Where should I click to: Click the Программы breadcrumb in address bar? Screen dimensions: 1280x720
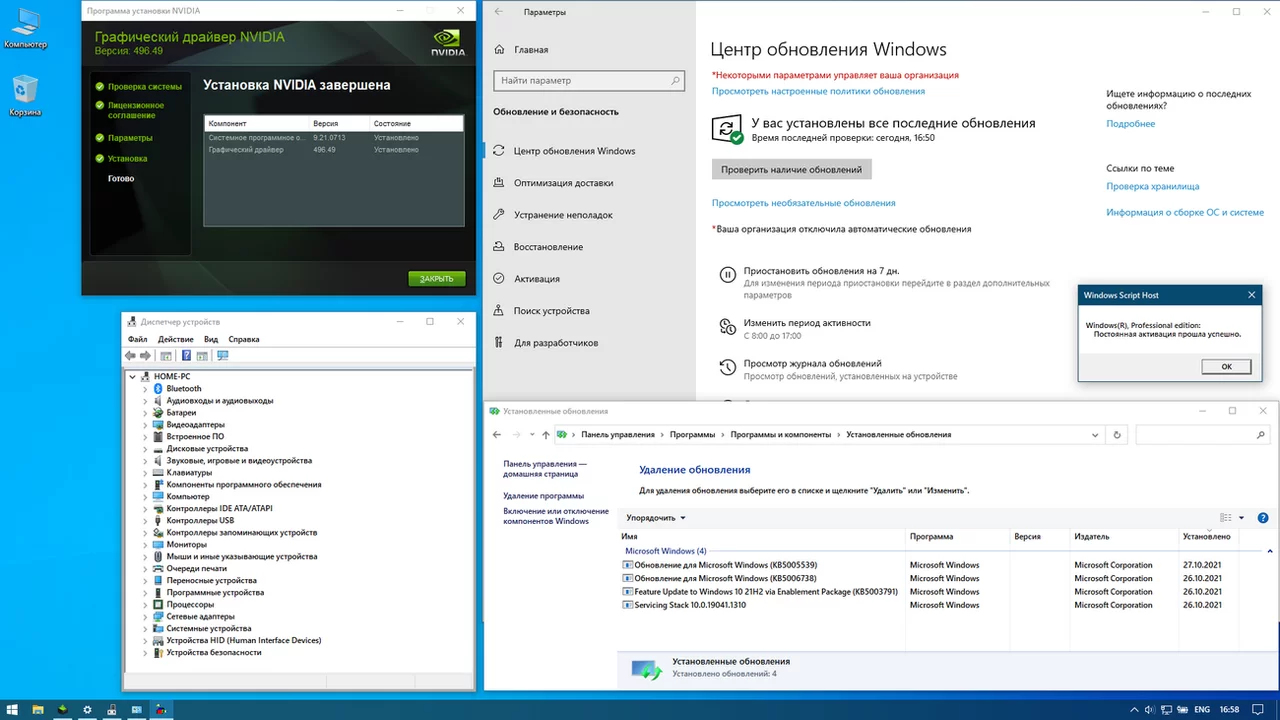coord(692,435)
